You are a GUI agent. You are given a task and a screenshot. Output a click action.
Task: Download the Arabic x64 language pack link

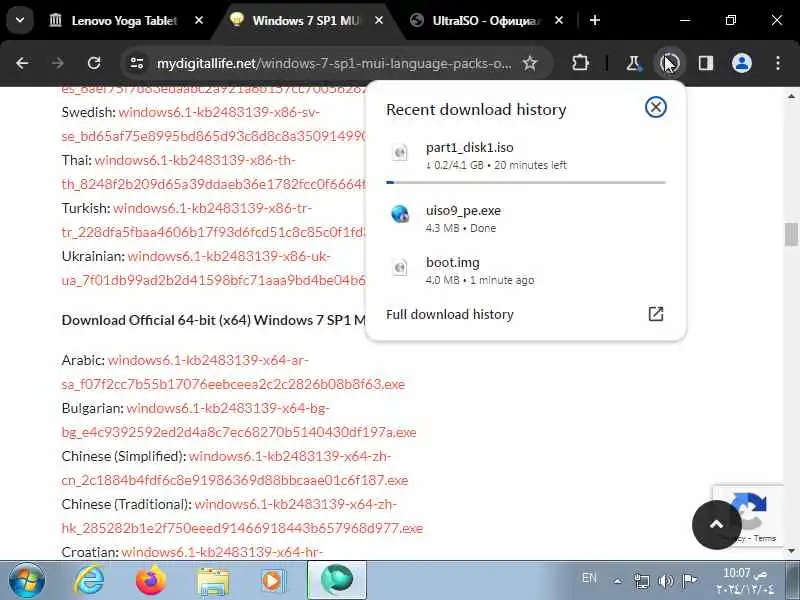pos(233,372)
